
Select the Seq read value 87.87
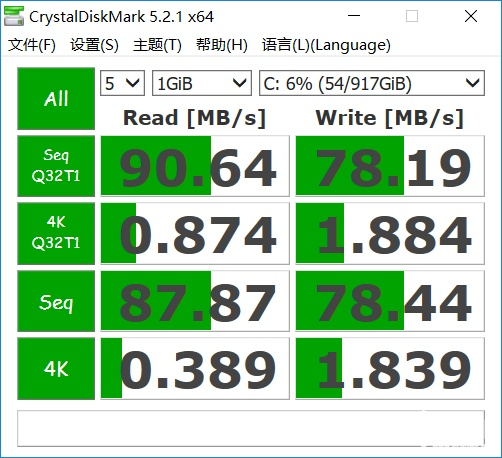click(195, 301)
